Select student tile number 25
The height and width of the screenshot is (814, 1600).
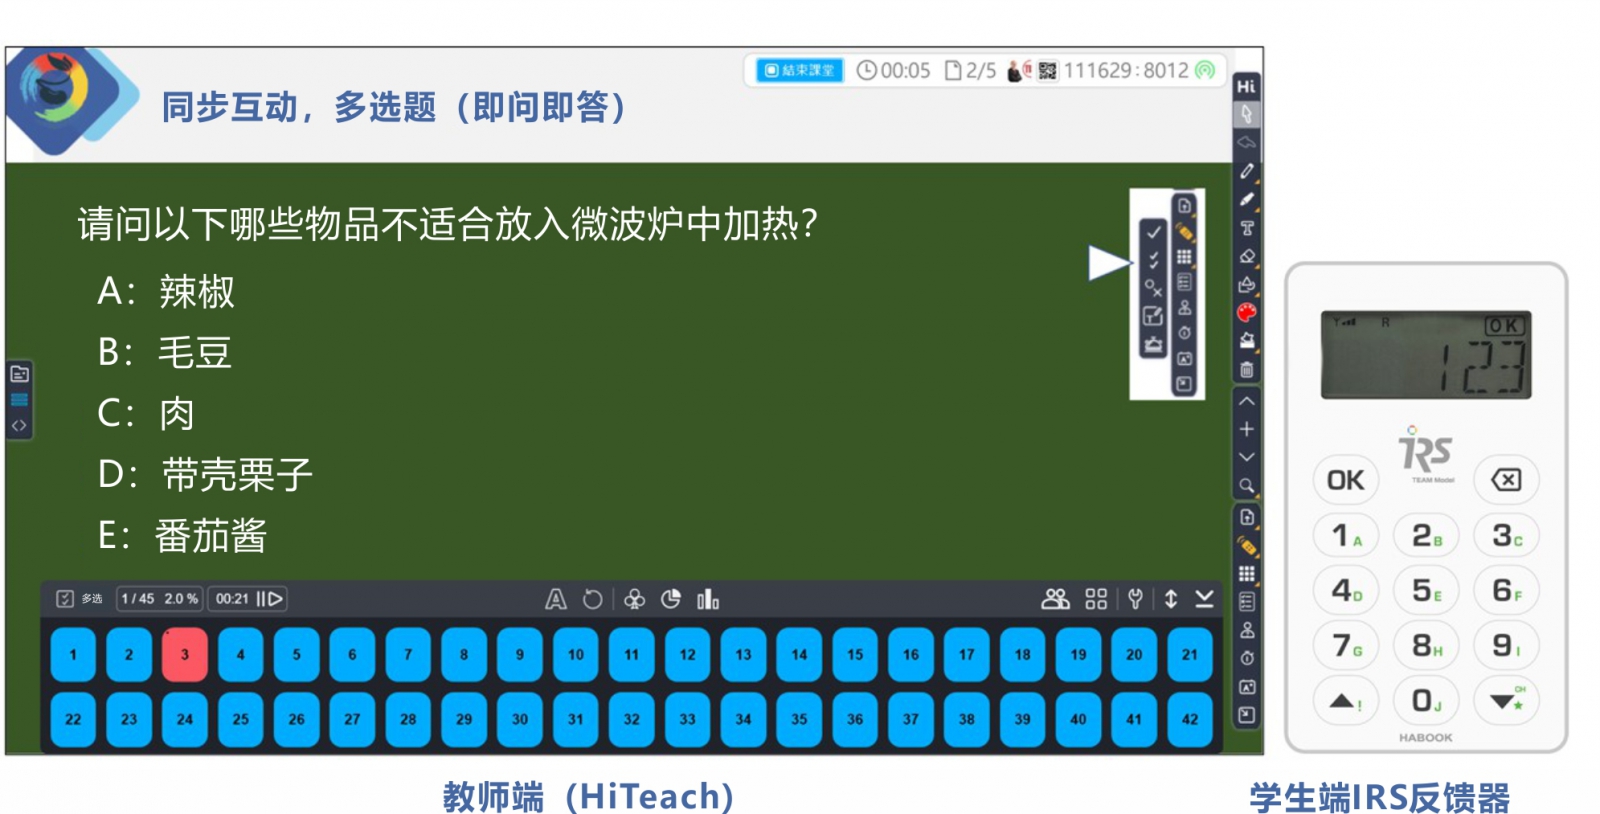pos(240,719)
